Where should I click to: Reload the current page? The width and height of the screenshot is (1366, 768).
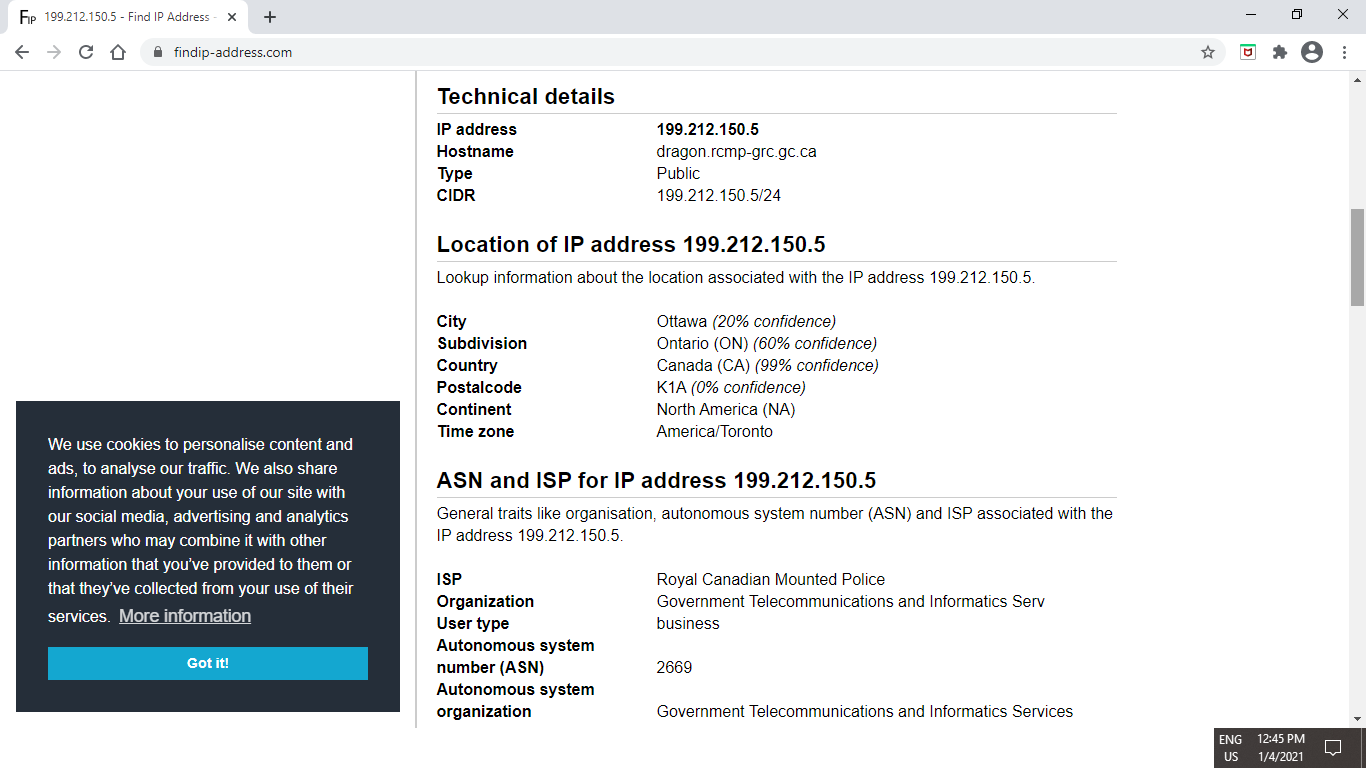[x=86, y=52]
